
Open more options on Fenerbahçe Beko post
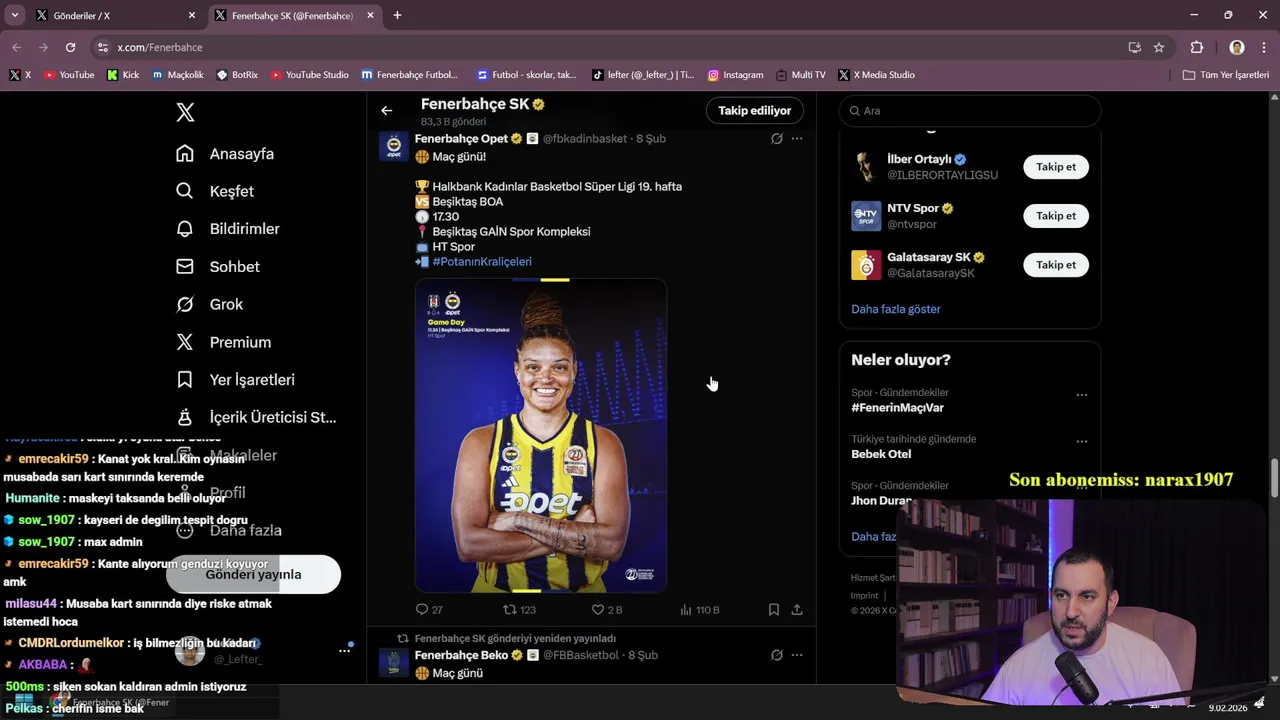click(797, 655)
